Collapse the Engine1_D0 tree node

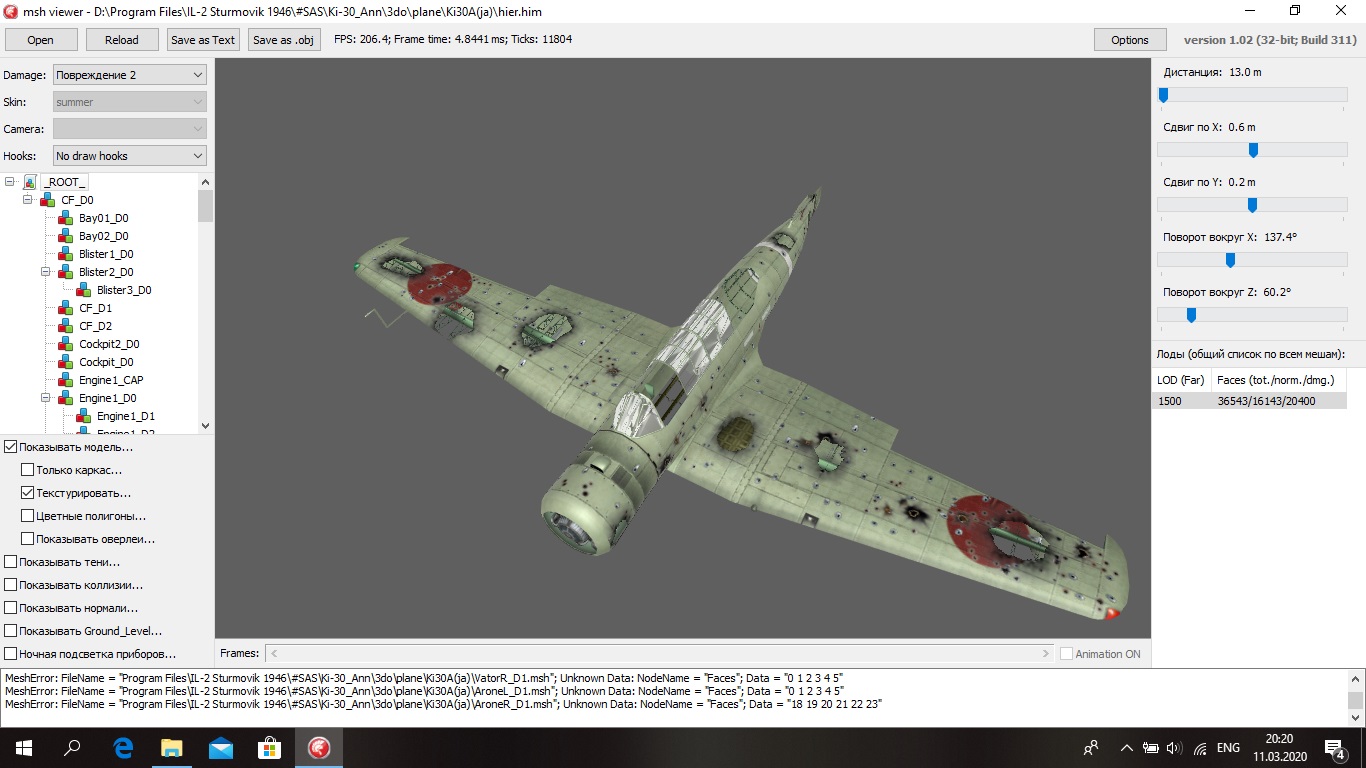point(46,398)
